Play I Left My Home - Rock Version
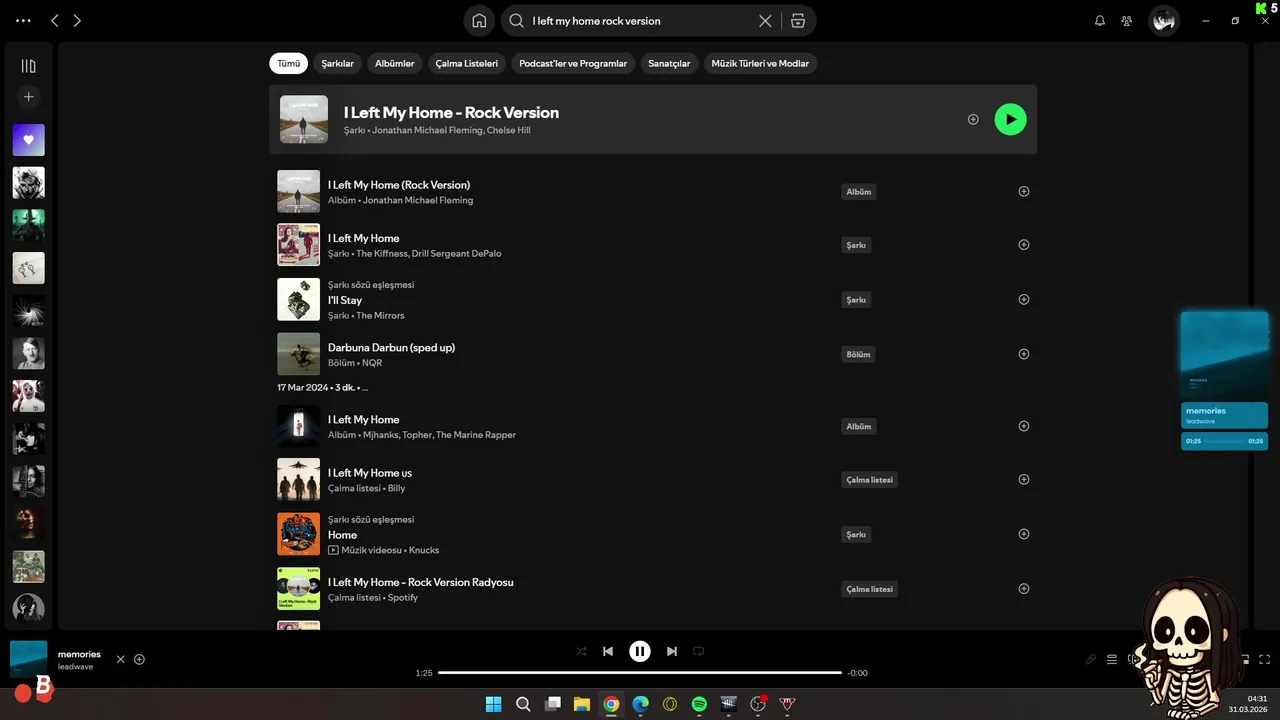Screen dimensions: 1280x720 pos(1010,119)
